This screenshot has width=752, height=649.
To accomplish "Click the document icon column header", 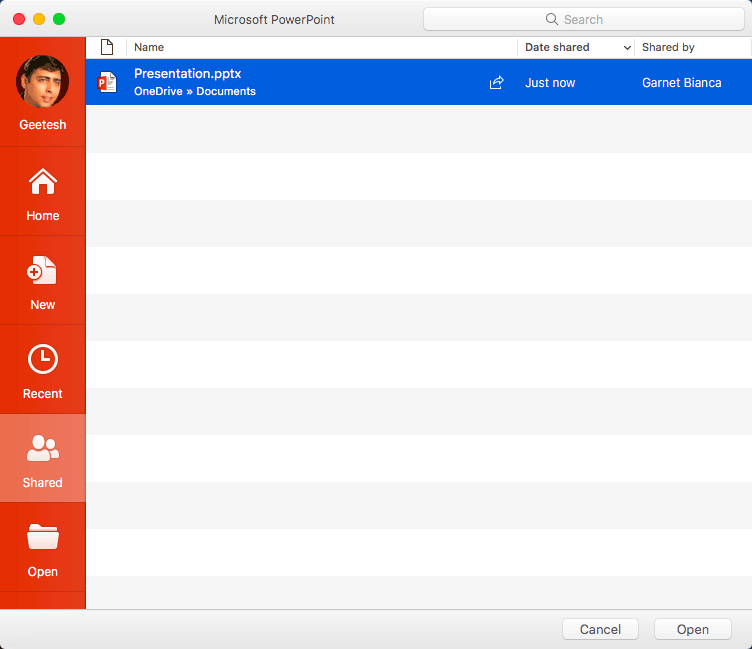I will click(107, 47).
